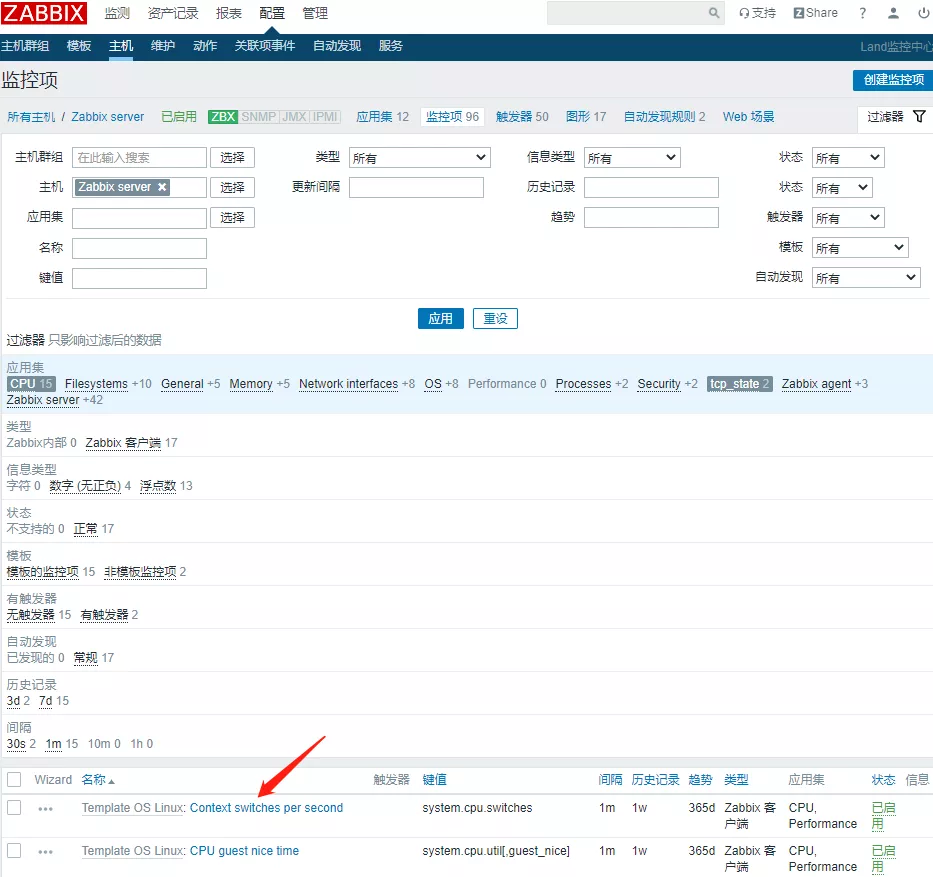The width and height of the screenshot is (933, 877).
Task: Click the 键值 input field
Action: (139, 278)
